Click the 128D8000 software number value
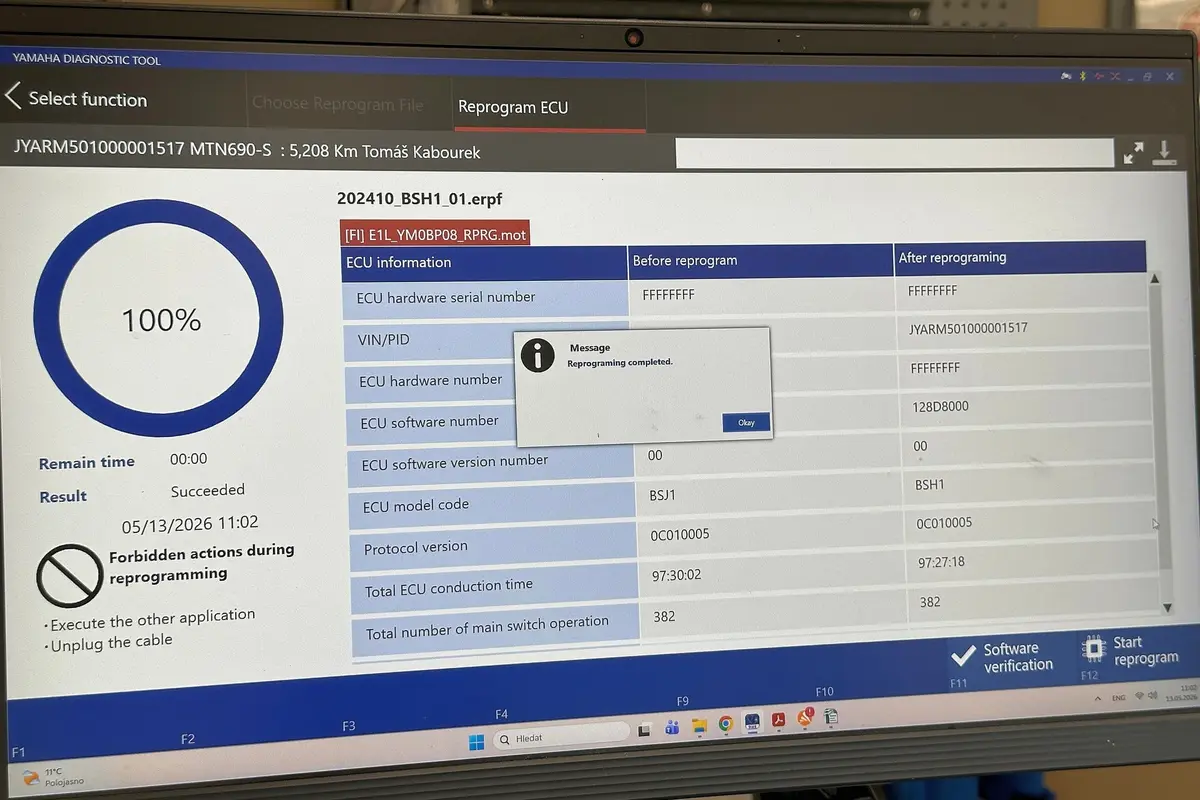This screenshot has width=1200, height=800. pos(940,406)
